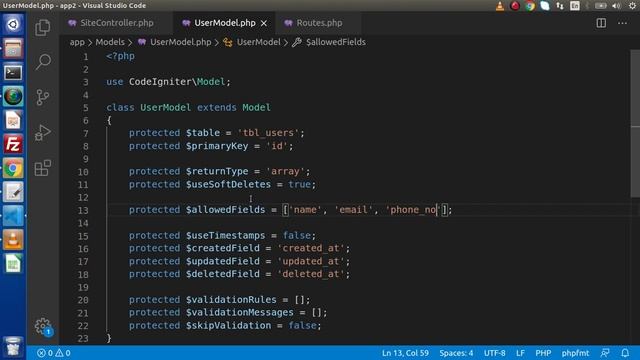
Task: Open Ubuntu dash home in launcher
Action: point(13,24)
